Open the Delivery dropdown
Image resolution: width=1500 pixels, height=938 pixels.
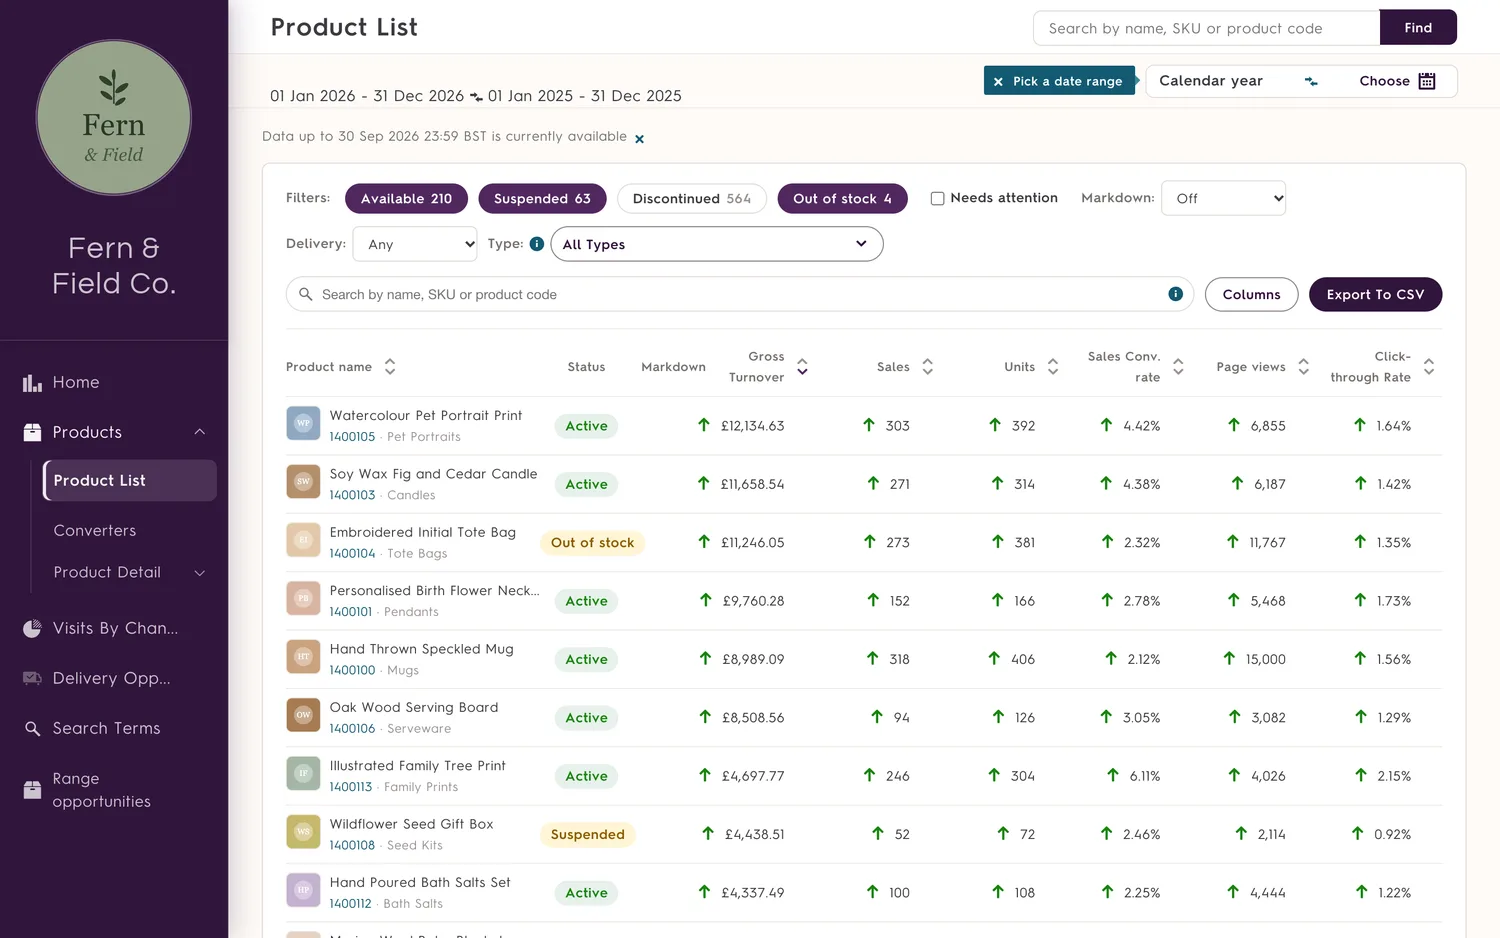point(415,244)
